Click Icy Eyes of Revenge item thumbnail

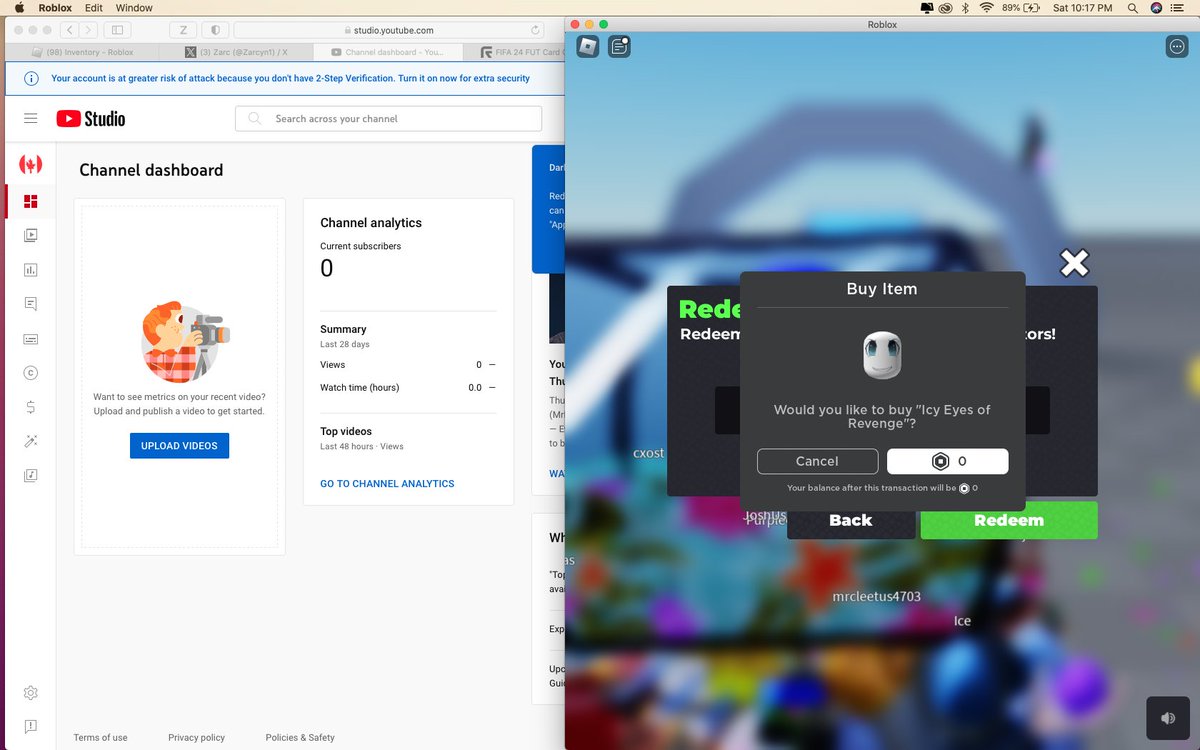pos(882,355)
